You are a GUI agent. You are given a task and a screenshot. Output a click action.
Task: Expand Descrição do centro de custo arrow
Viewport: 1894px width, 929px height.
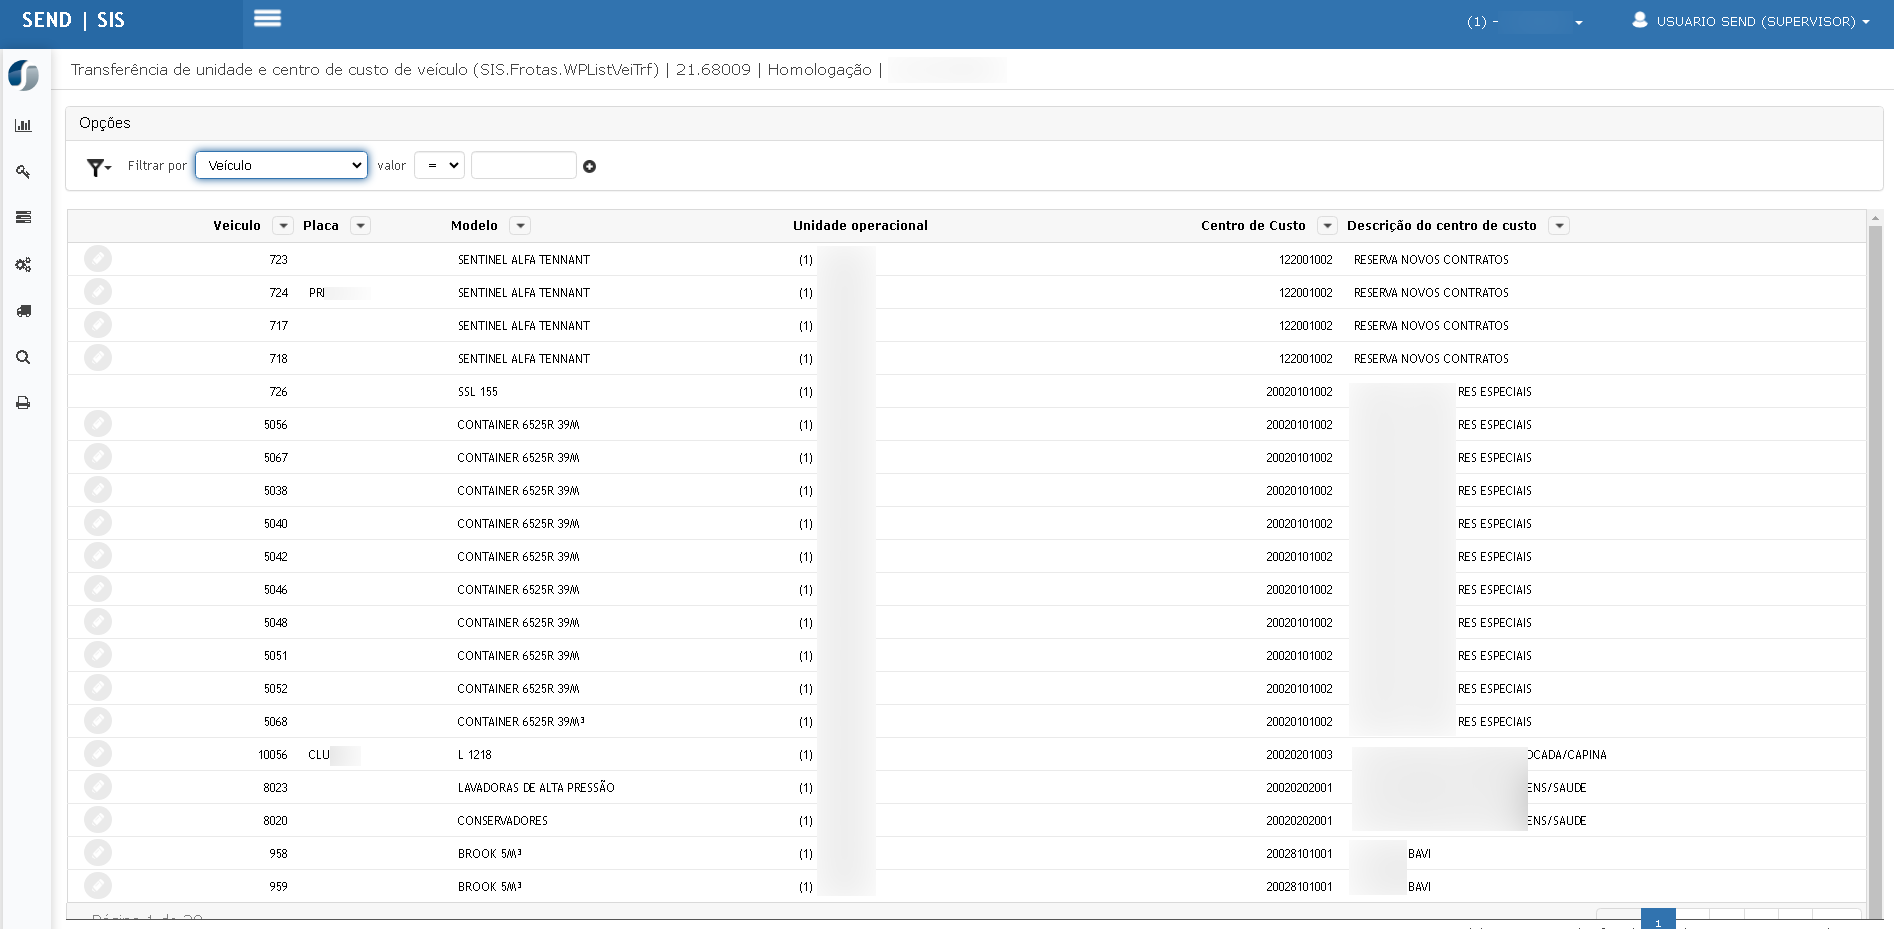coord(1559,226)
